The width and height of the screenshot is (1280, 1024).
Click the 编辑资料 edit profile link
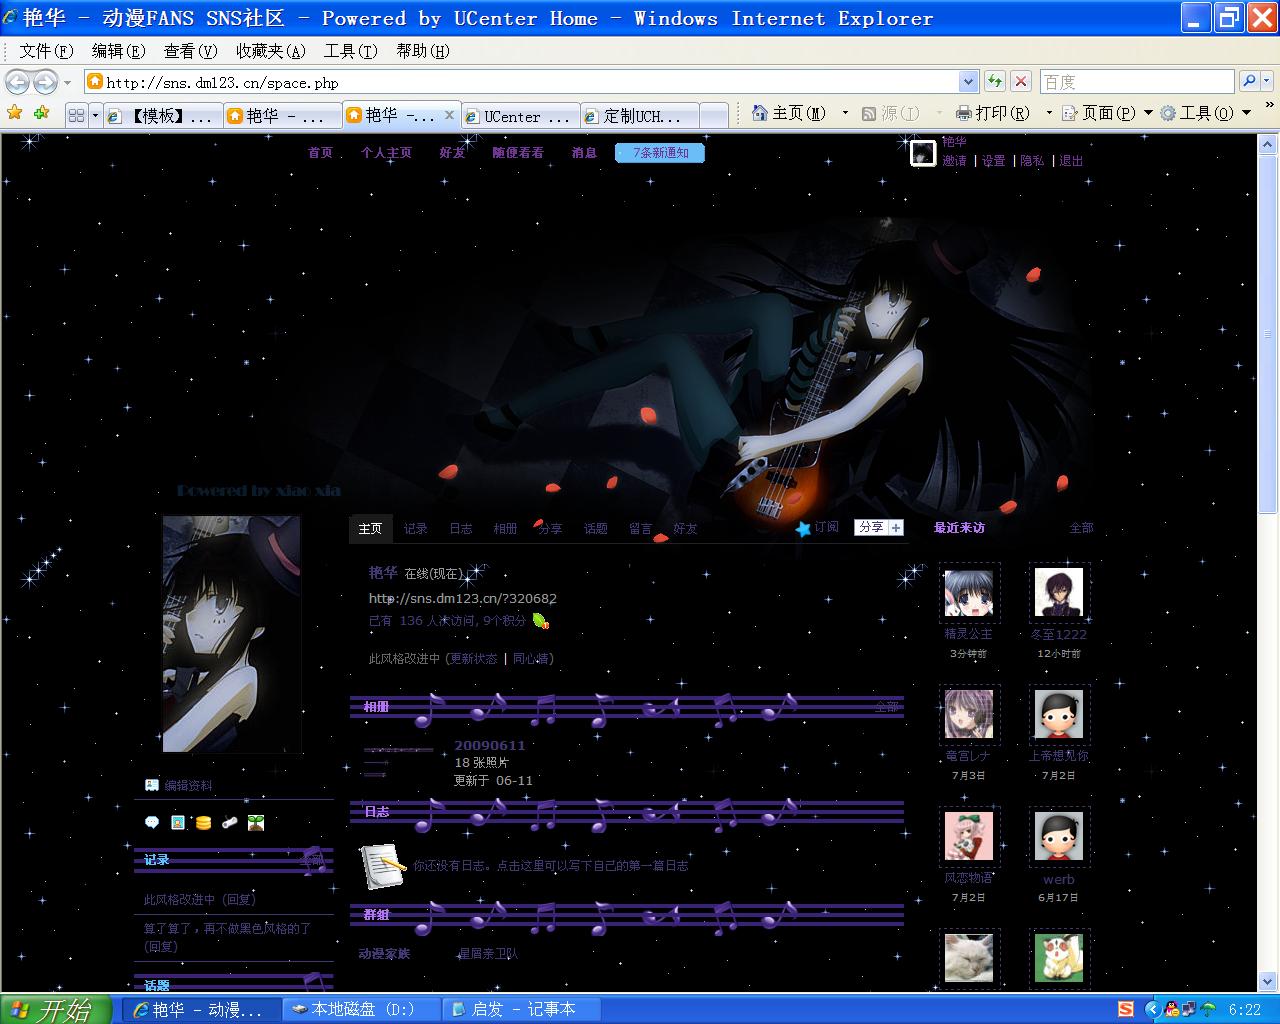coord(188,786)
